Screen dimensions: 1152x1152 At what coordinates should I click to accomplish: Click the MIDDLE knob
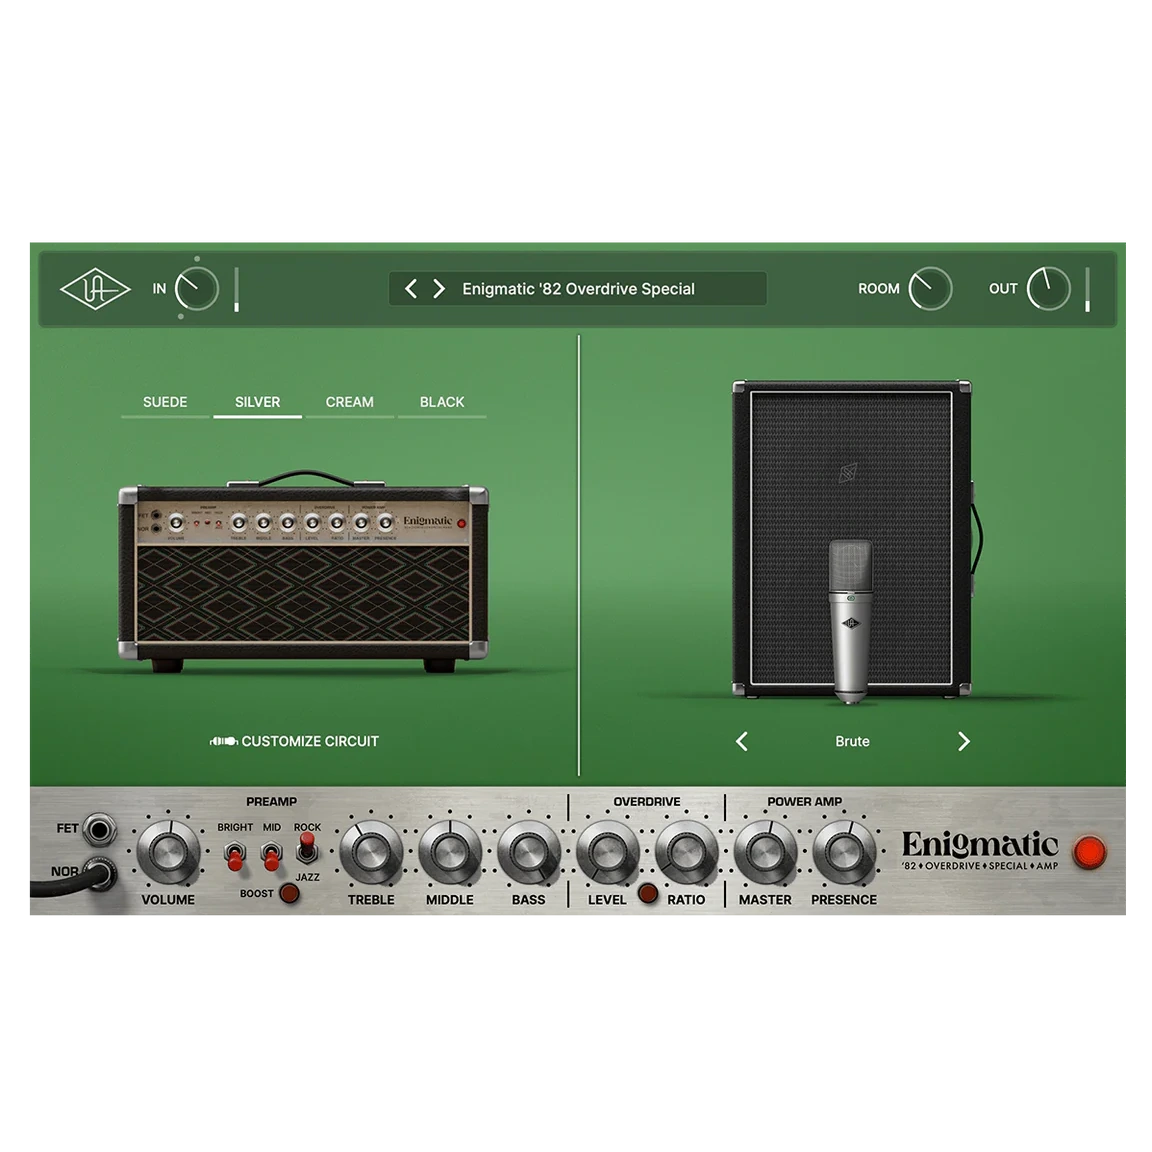pos(450,852)
